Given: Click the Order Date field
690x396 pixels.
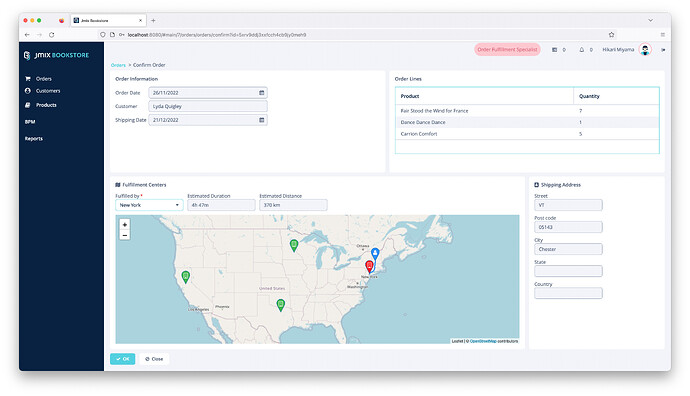Looking at the screenshot, I should (x=208, y=93).
